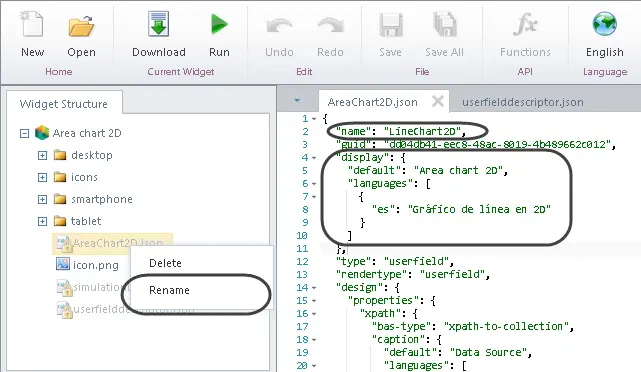Click the Redo arrow icon
This screenshot has height=372, width=641.
tap(330, 26)
